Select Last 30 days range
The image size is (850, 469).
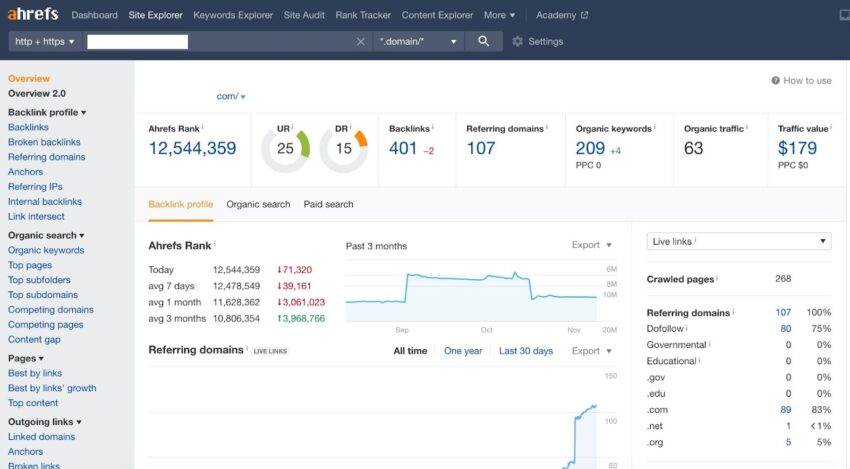[x=526, y=351]
